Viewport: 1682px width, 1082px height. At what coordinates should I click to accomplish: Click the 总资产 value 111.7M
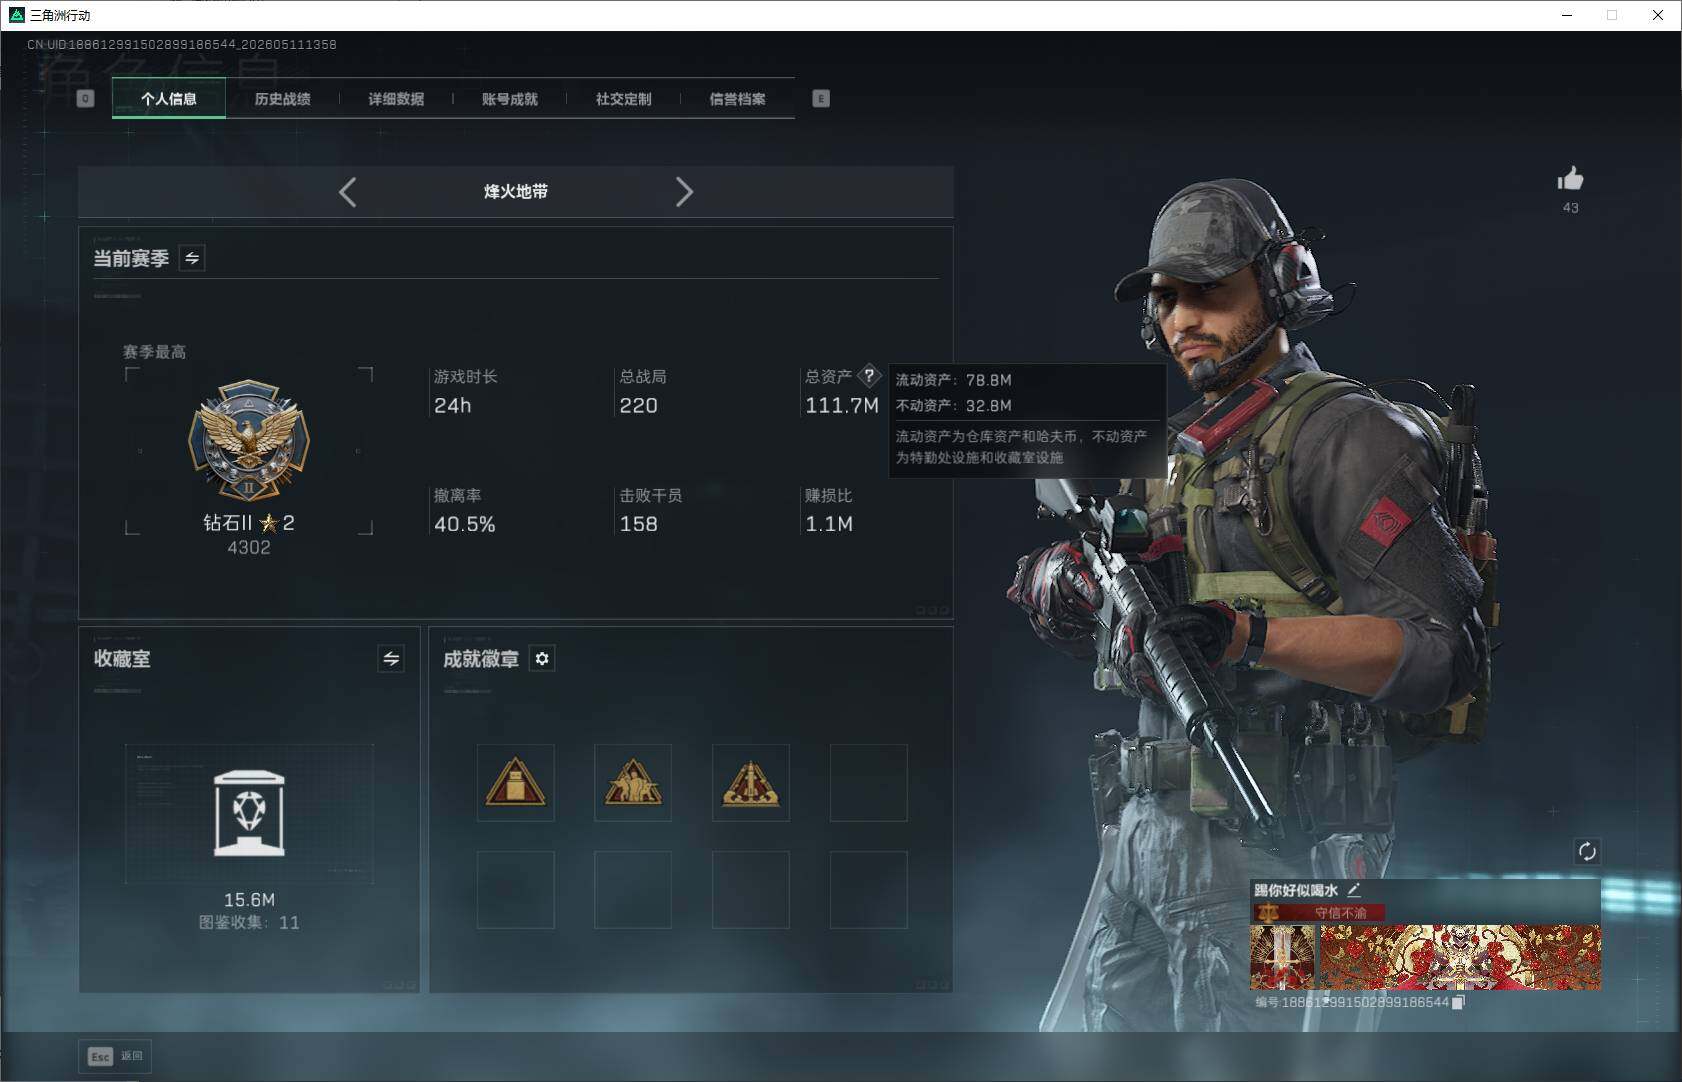[x=842, y=405]
